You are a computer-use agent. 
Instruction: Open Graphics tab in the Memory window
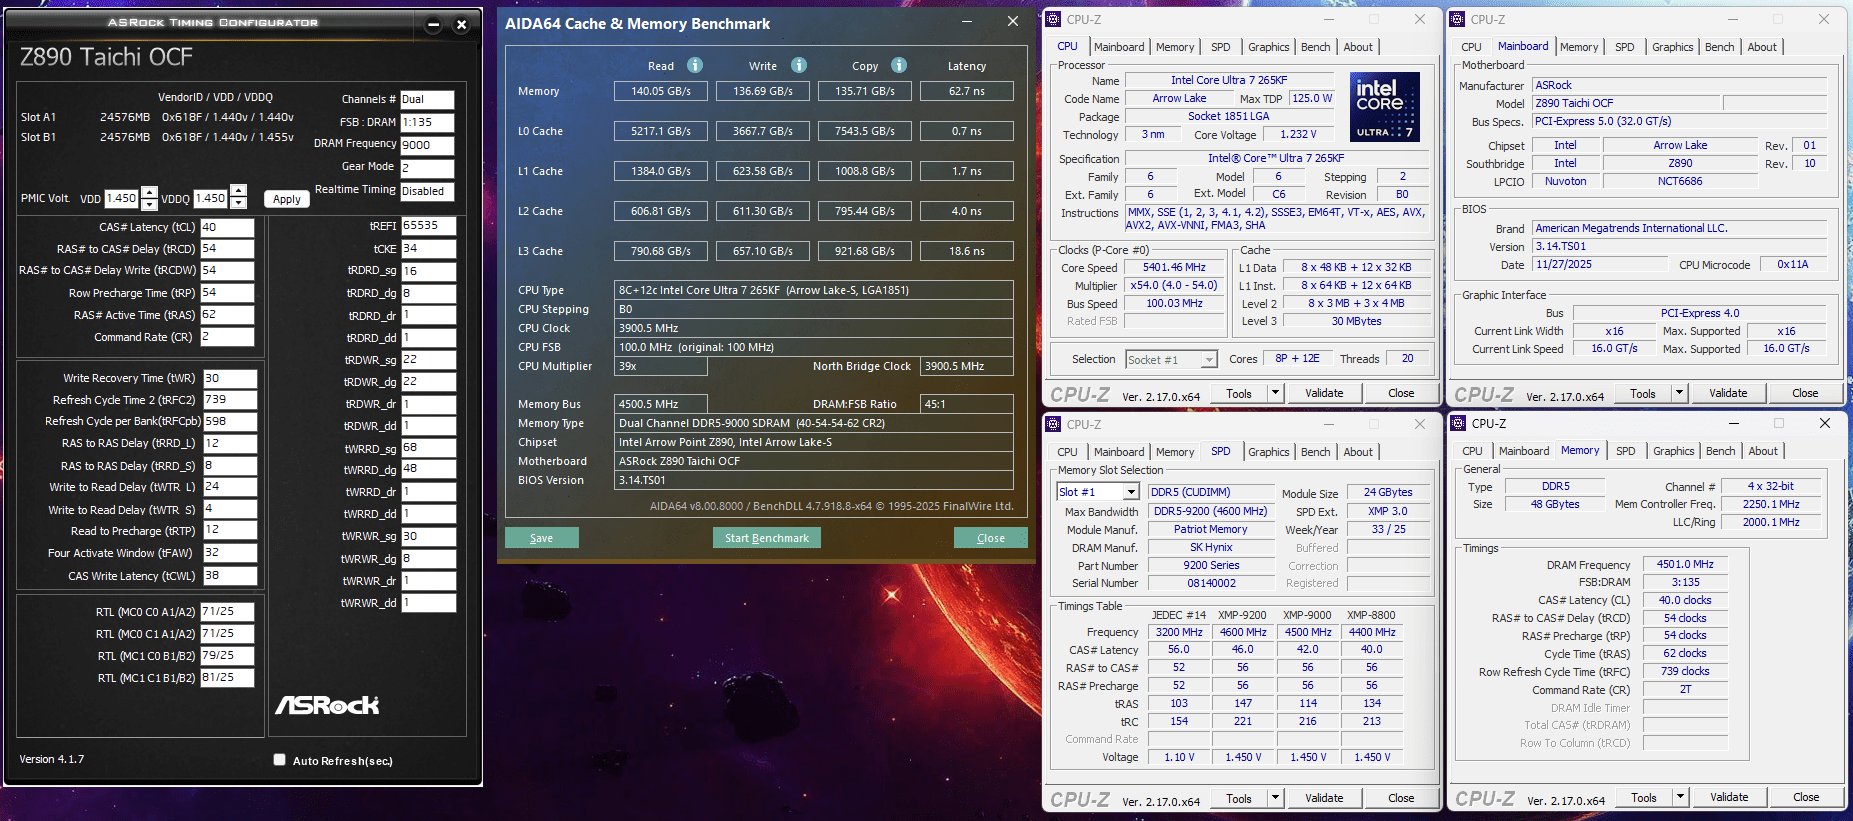click(1673, 451)
